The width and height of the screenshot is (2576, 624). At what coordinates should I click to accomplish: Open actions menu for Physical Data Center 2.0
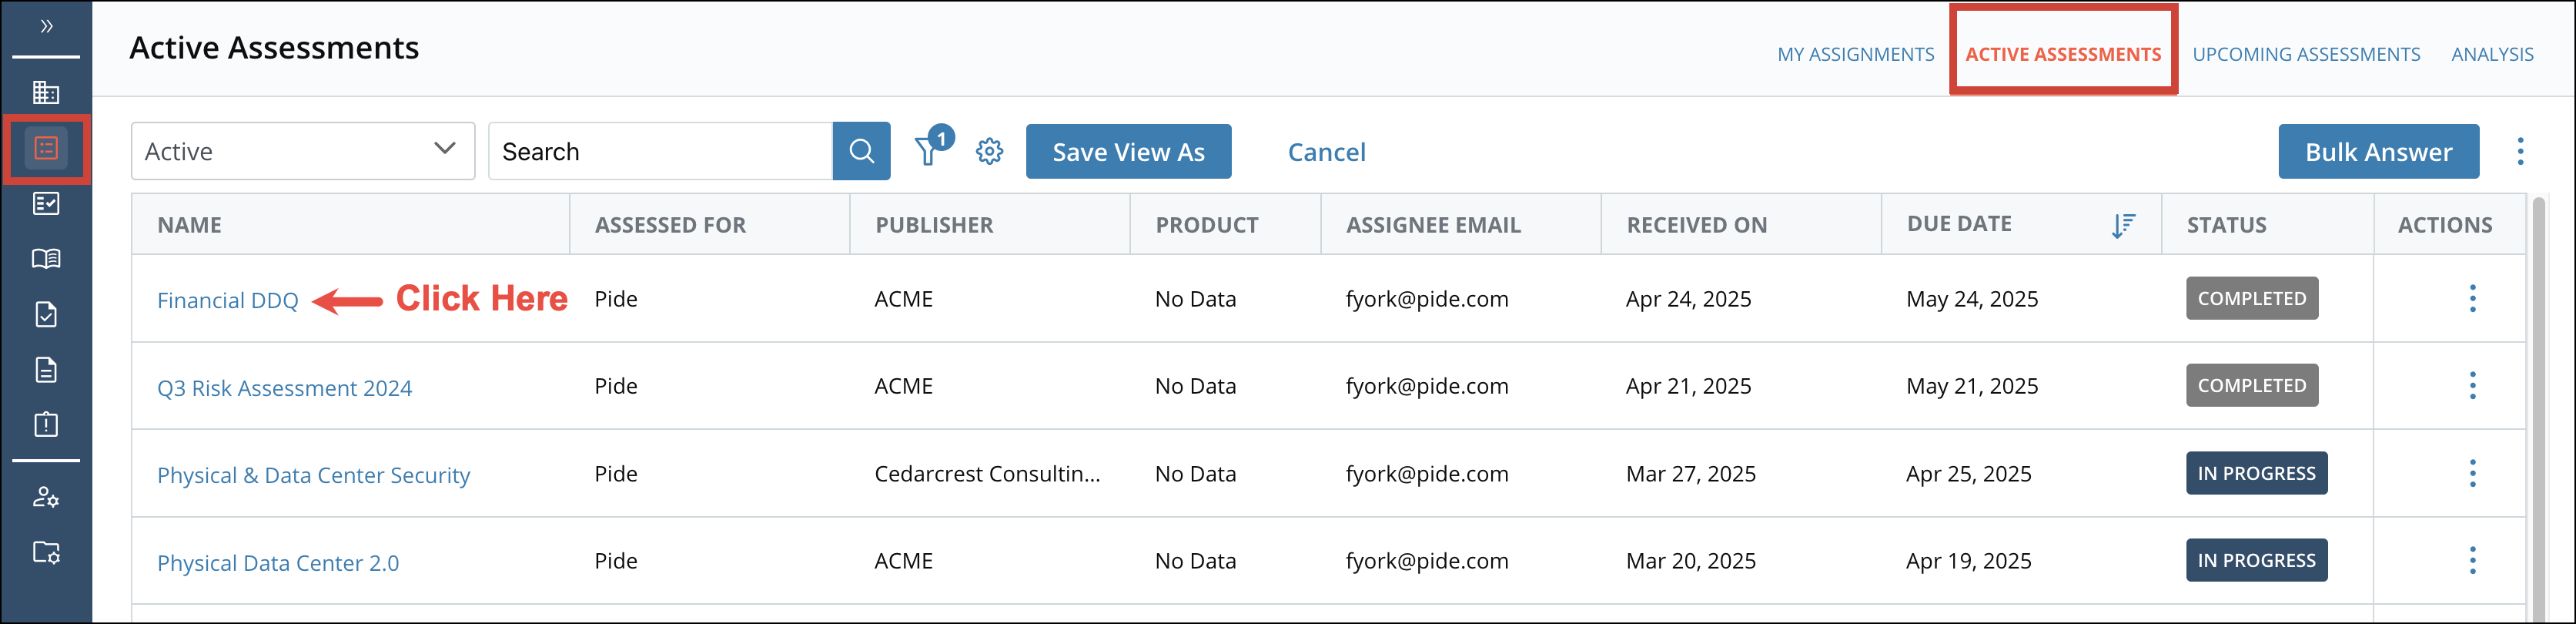point(2472,560)
